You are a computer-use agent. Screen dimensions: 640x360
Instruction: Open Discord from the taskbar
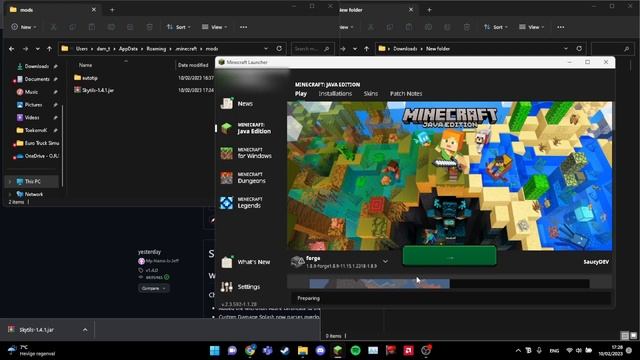(x=320, y=350)
